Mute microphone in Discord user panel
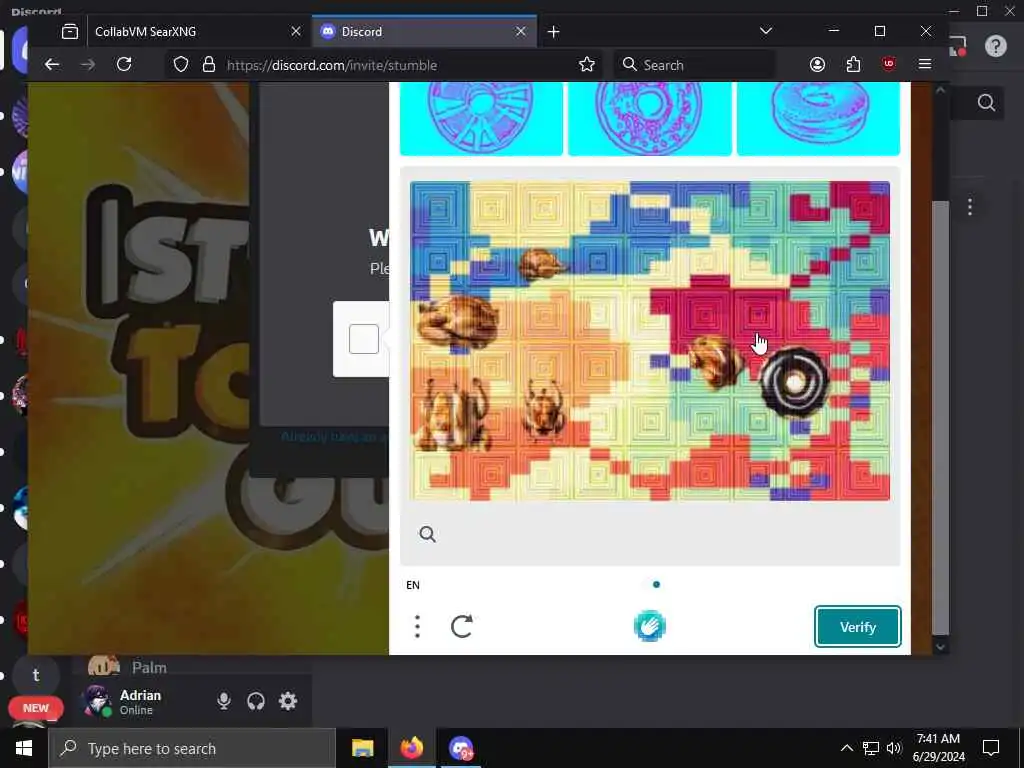The width and height of the screenshot is (1024, 768). pyautogui.click(x=223, y=701)
